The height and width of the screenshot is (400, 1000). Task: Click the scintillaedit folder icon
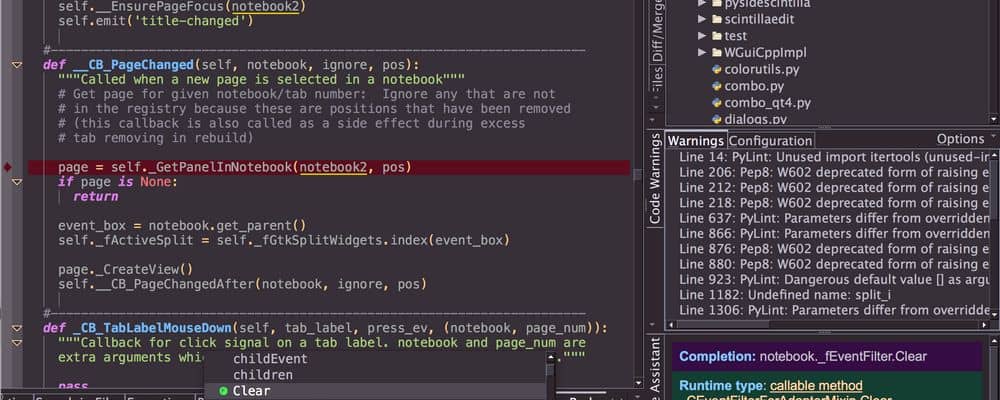pos(717,19)
